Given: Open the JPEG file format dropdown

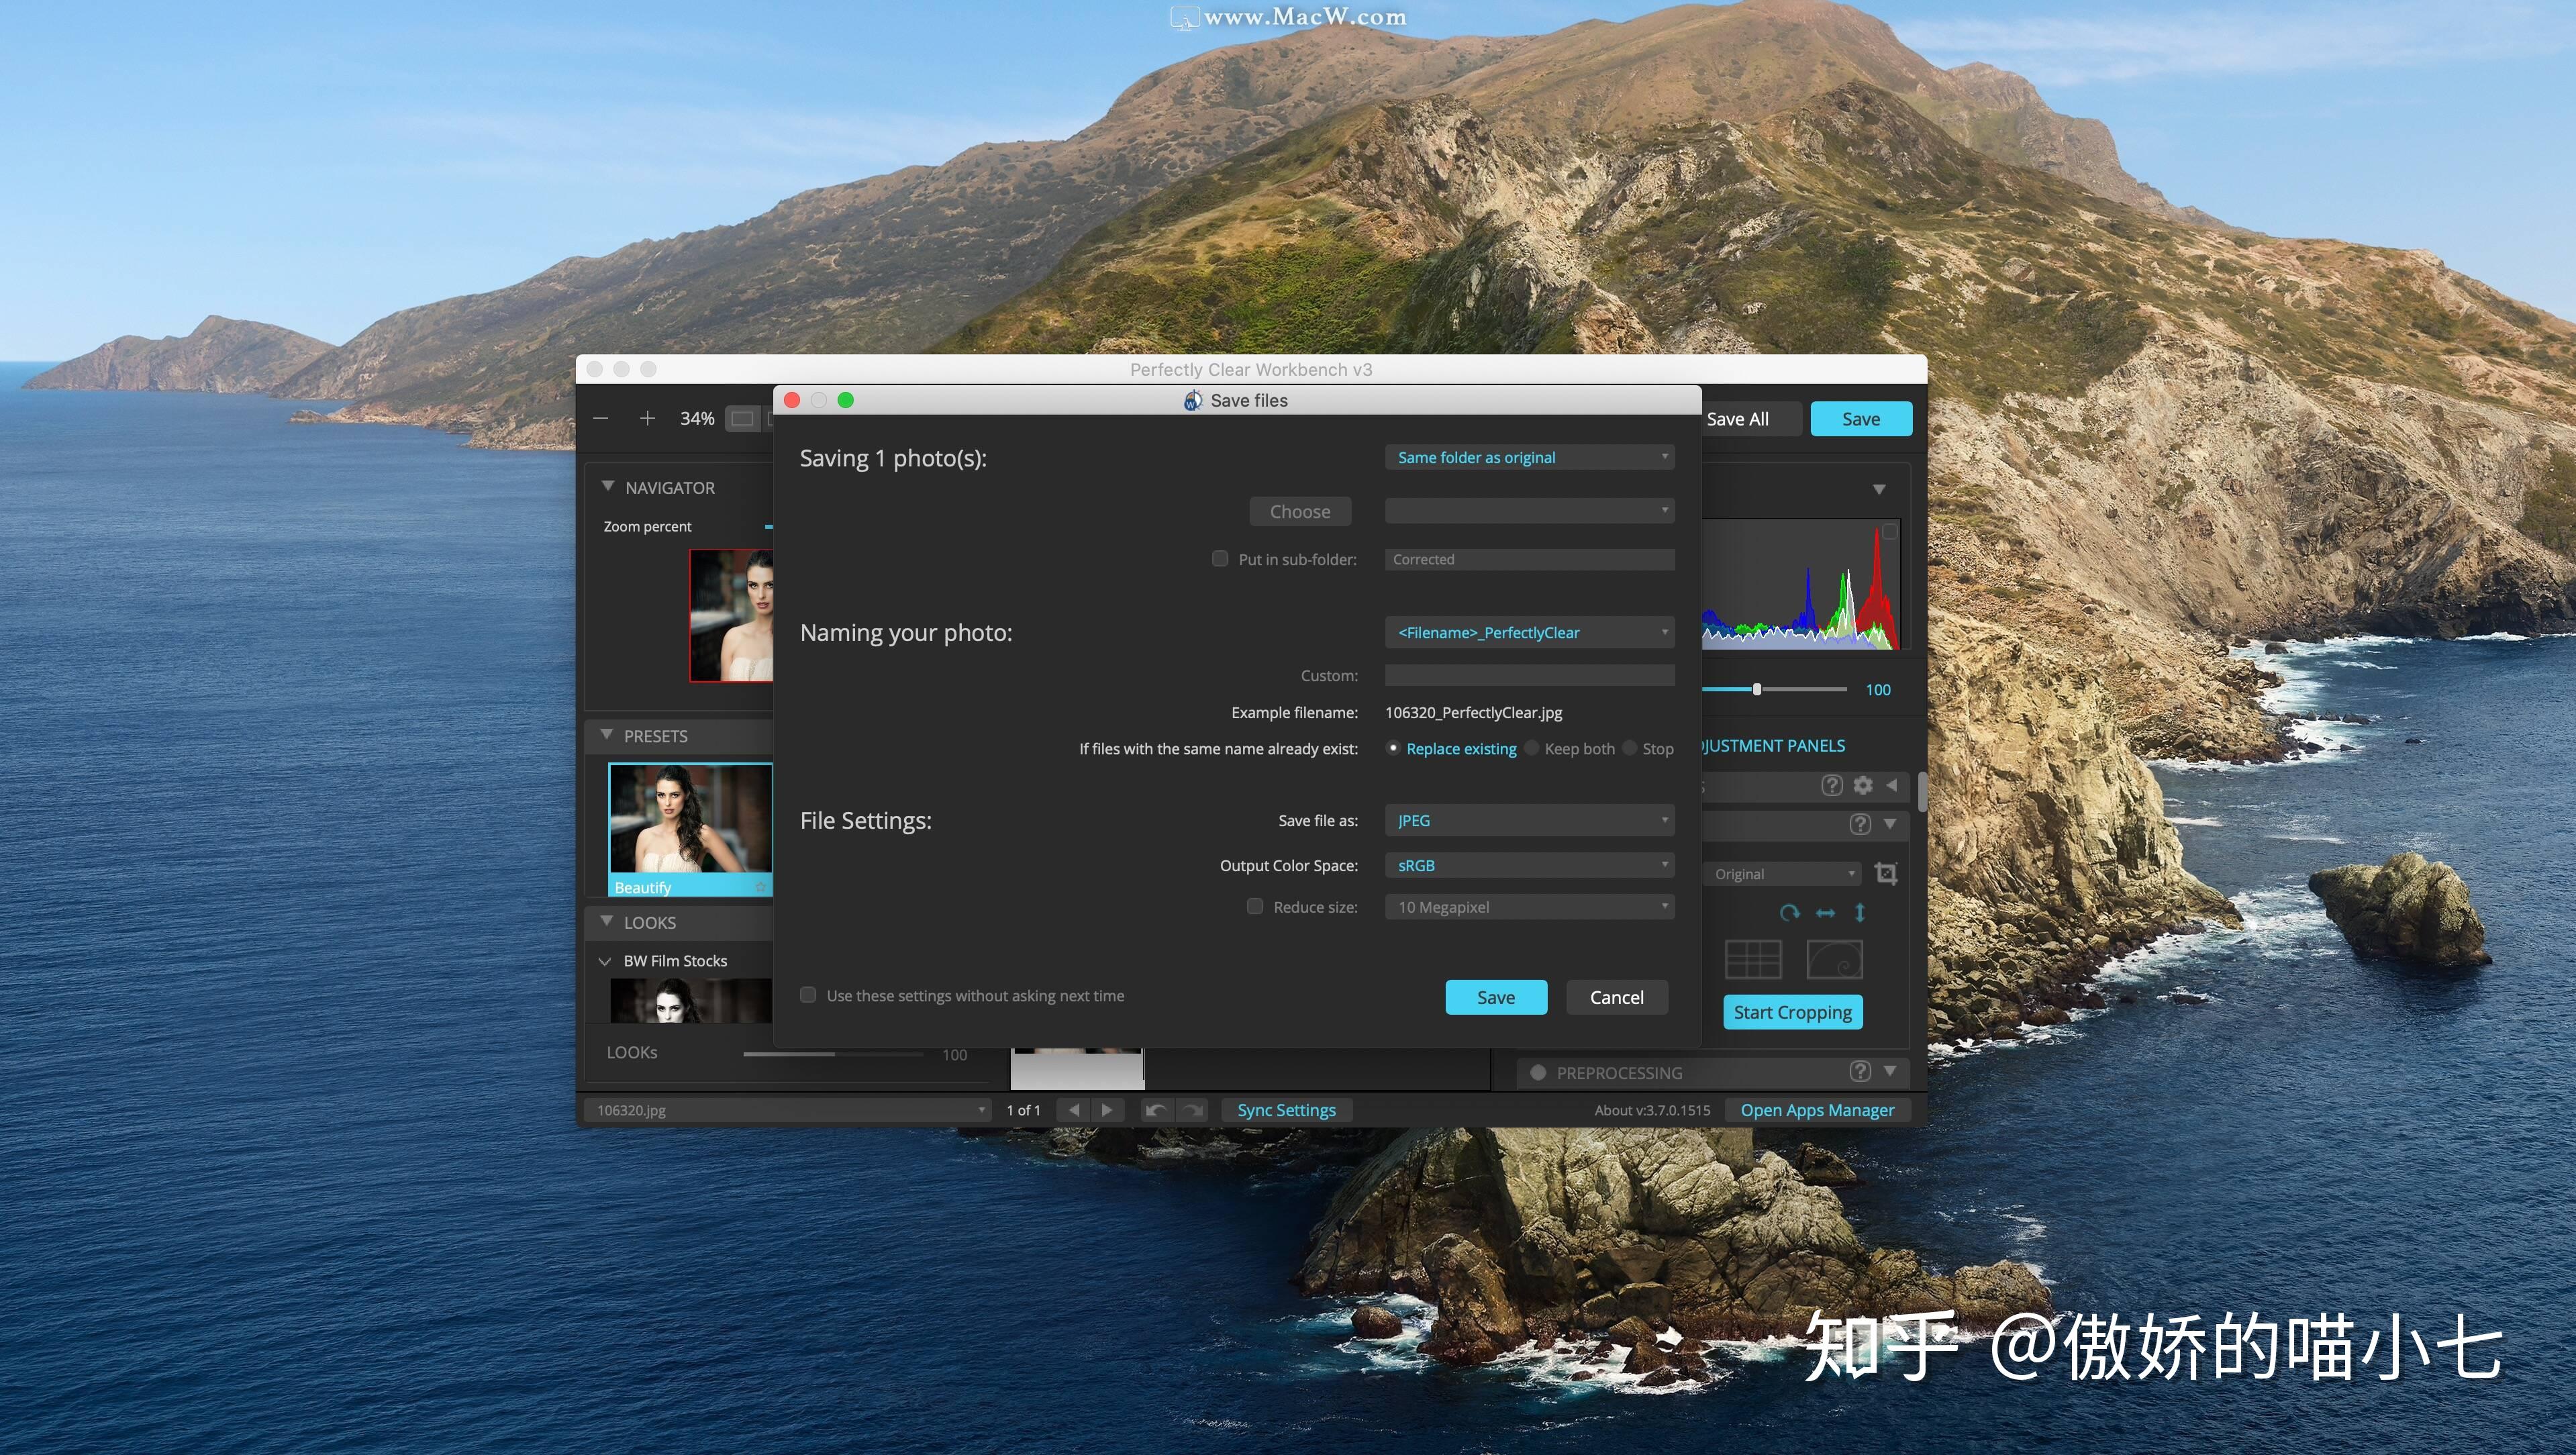Looking at the screenshot, I should [x=1529, y=820].
